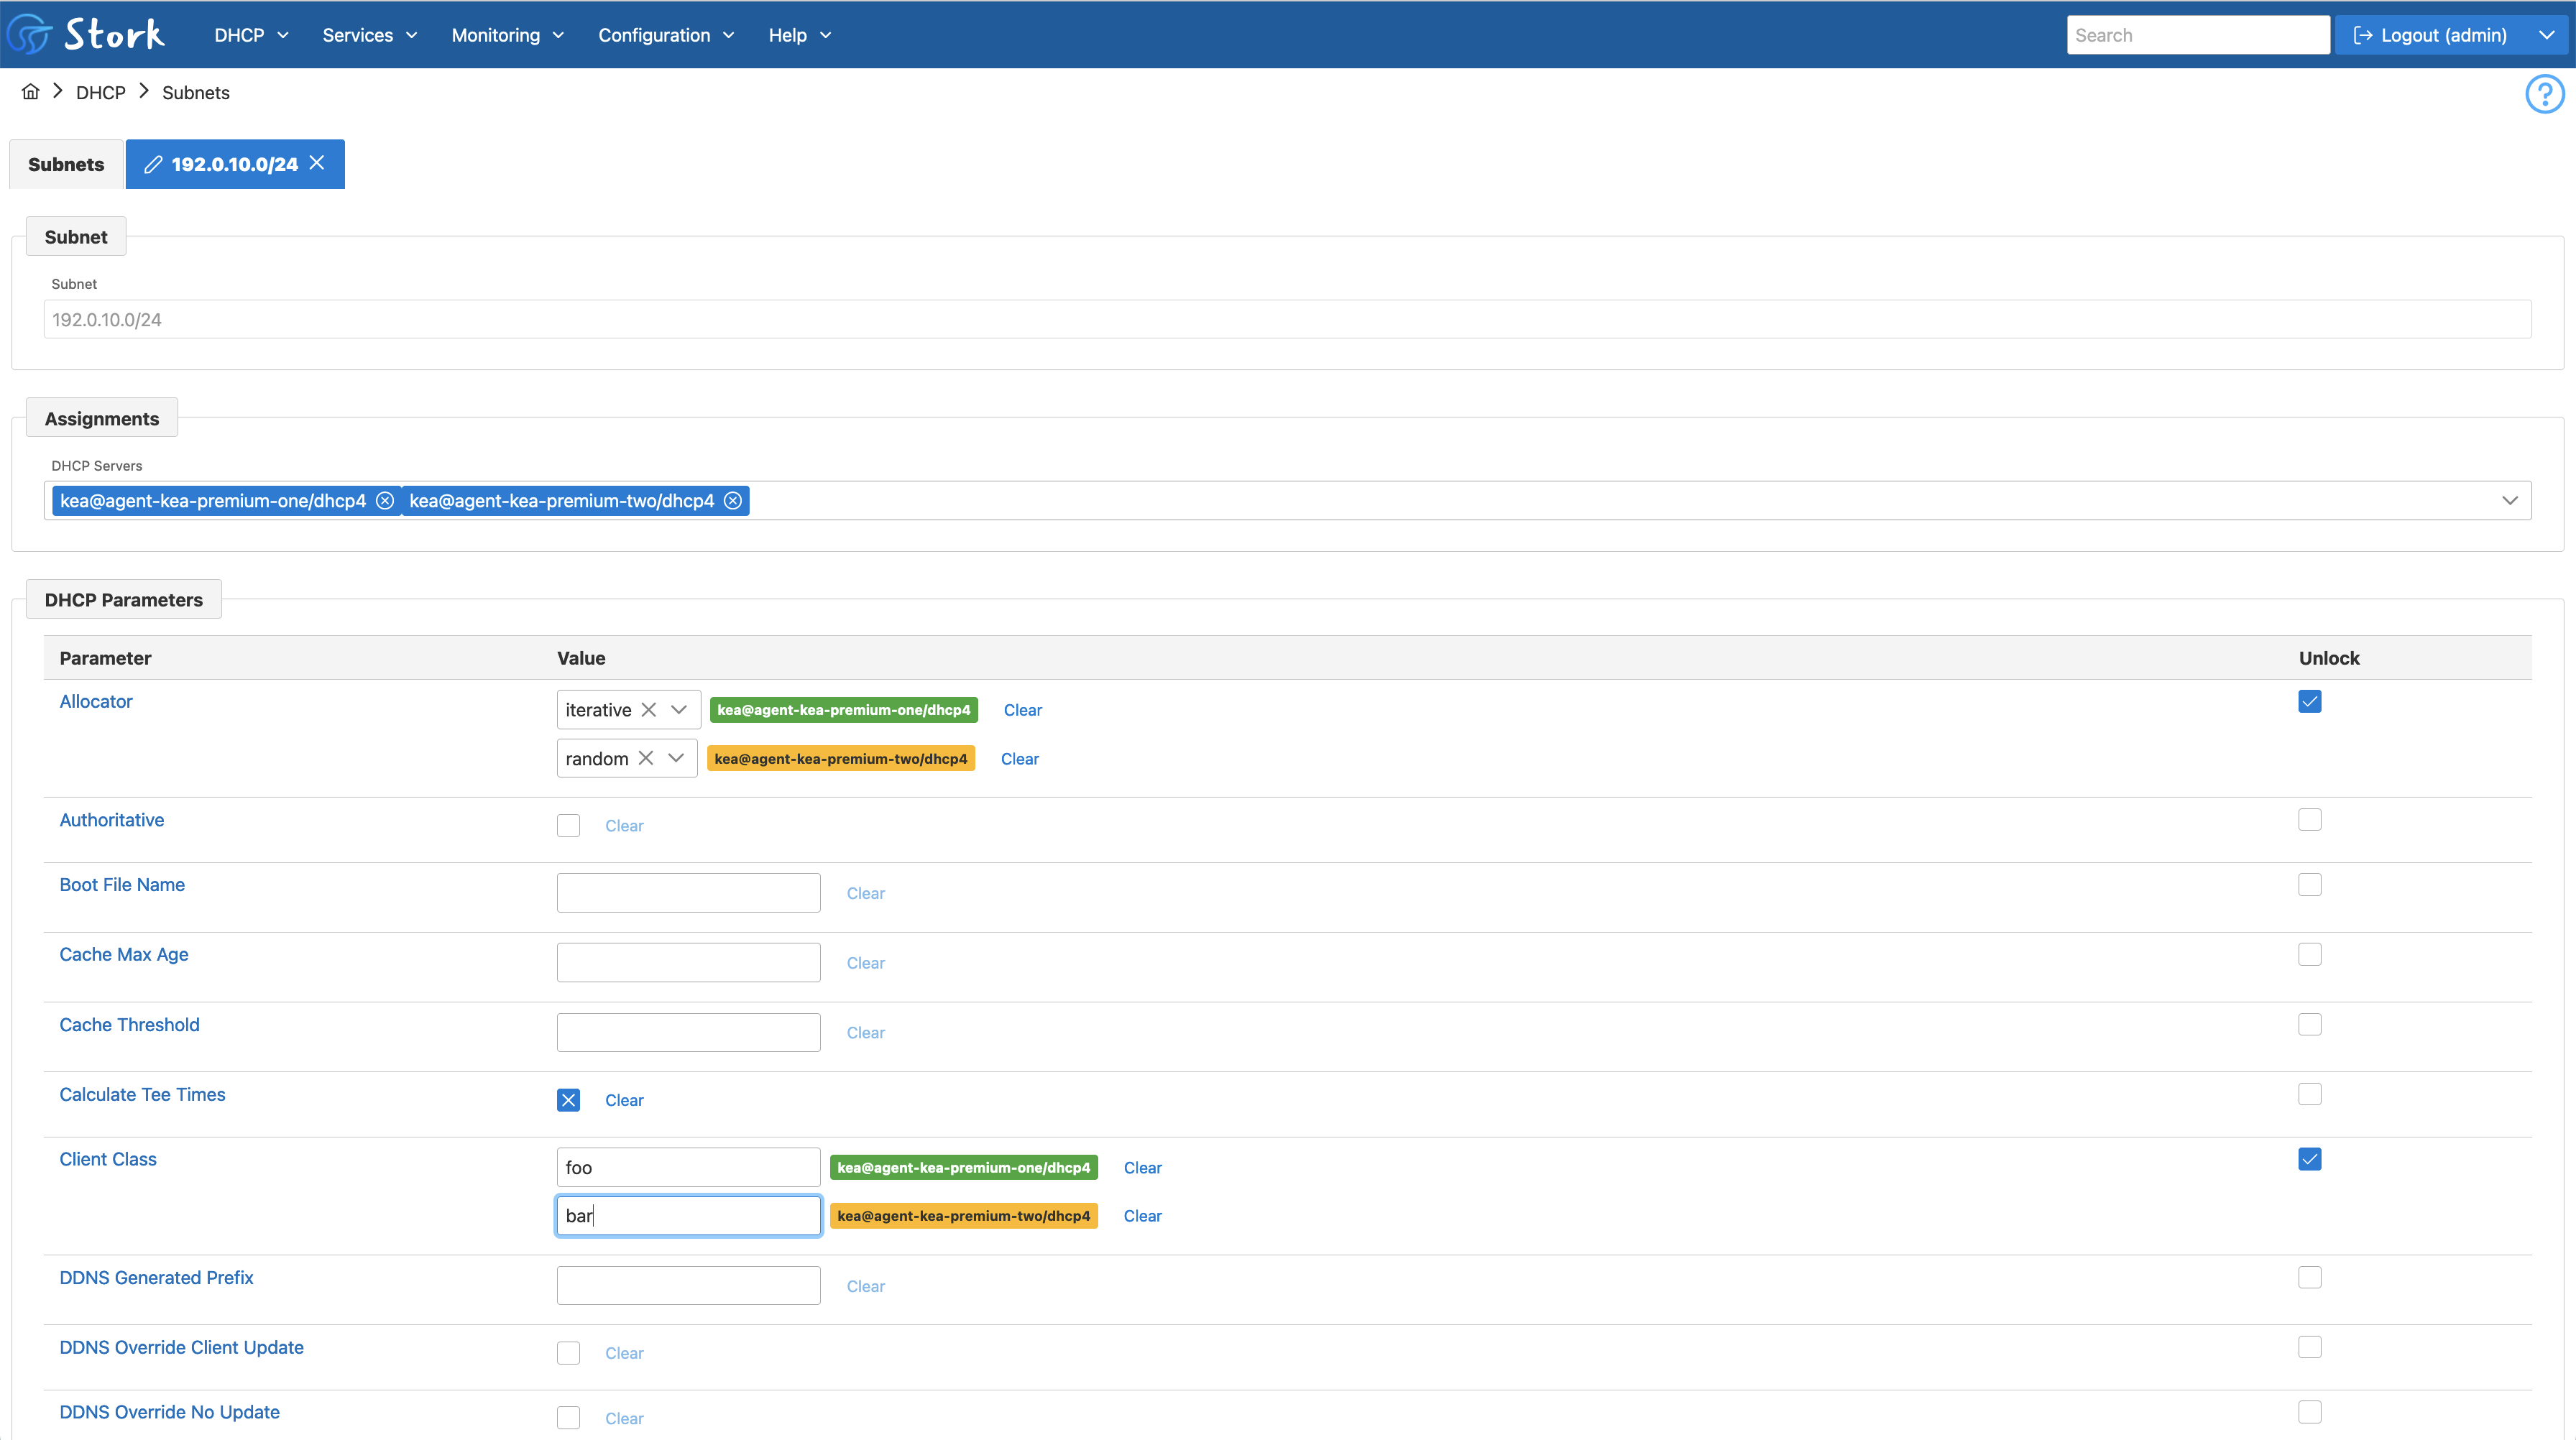Enable Calculate Tee Times unlock checkbox
This screenshot has height=1440, width=2576.
[2310, 1094]
